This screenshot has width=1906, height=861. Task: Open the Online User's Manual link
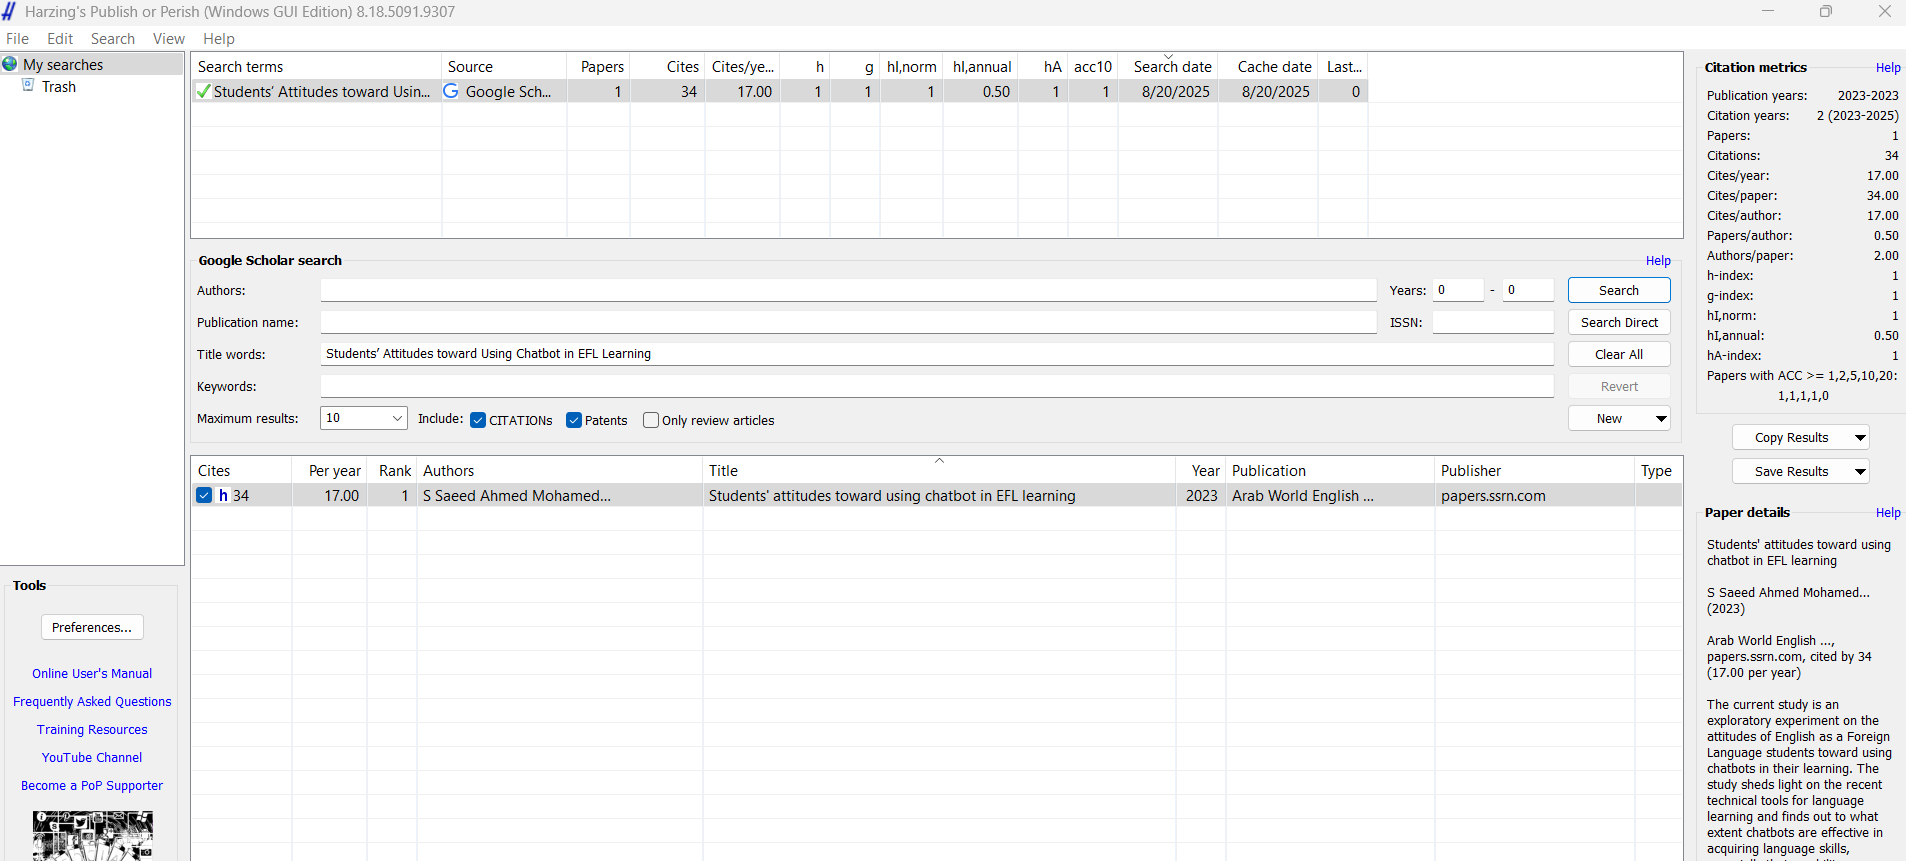[x=92, y=674]
